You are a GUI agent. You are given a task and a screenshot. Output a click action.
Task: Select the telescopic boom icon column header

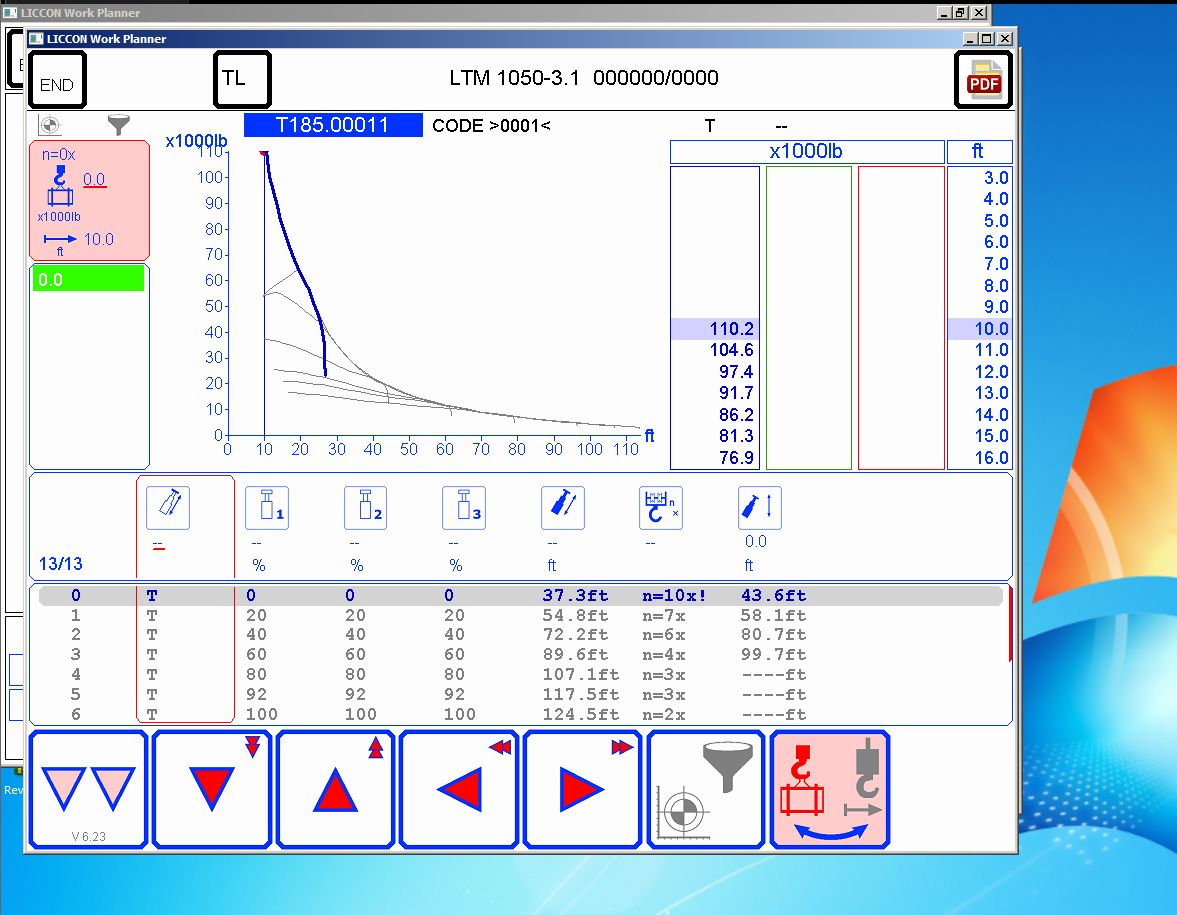click(167, 508)
